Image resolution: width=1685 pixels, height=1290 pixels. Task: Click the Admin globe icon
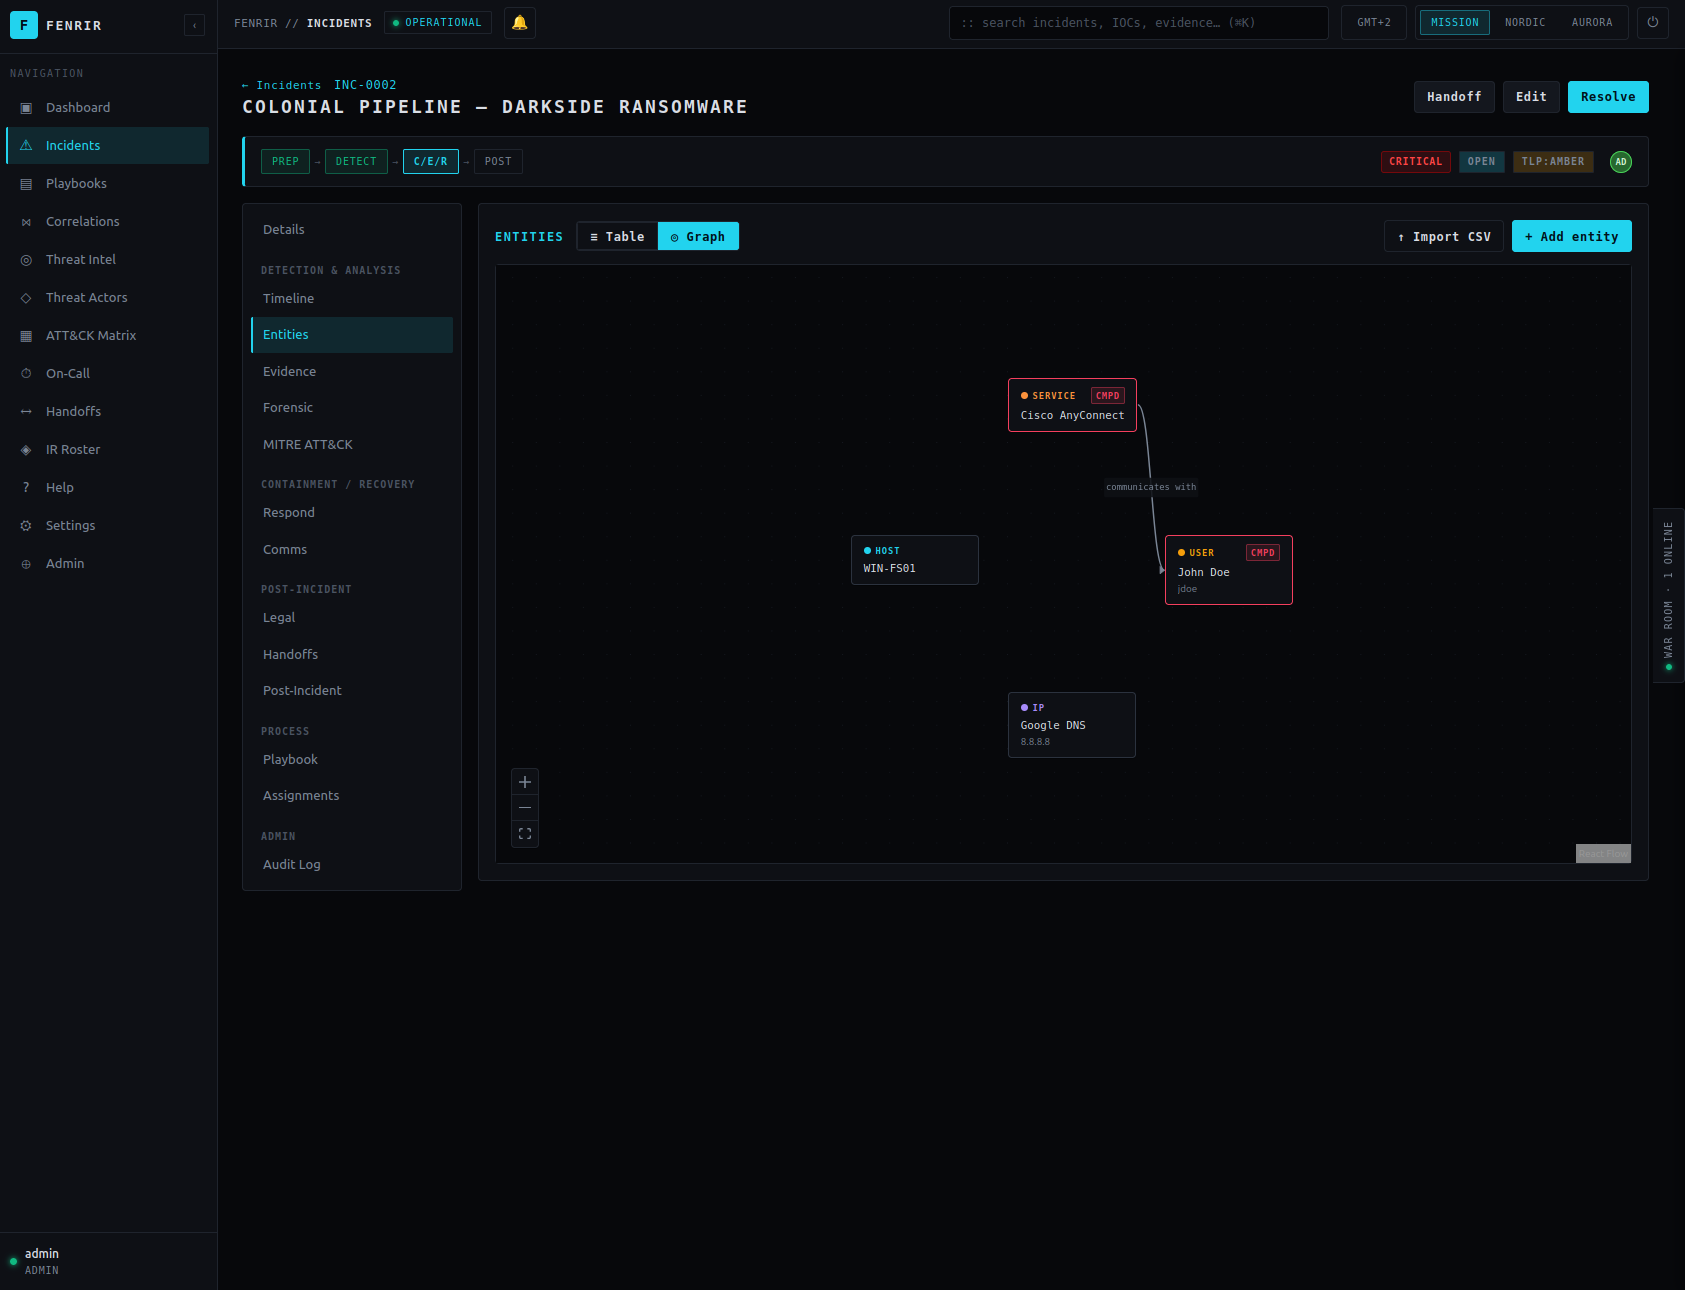click(26, 564)
